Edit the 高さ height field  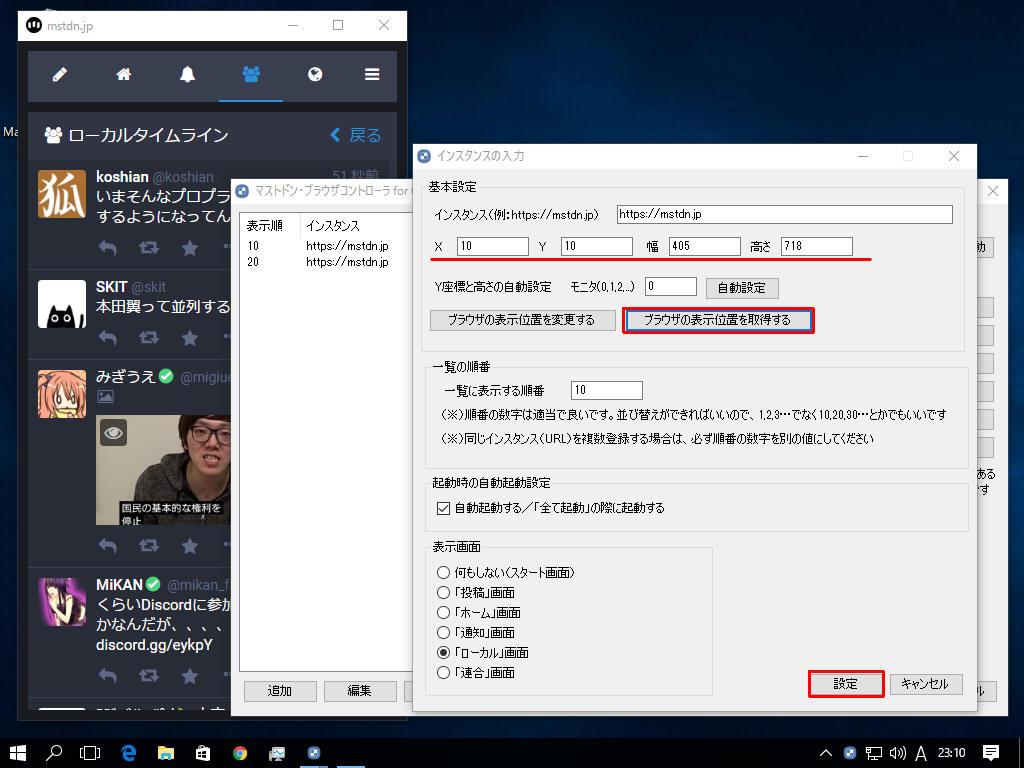(816, 246)
